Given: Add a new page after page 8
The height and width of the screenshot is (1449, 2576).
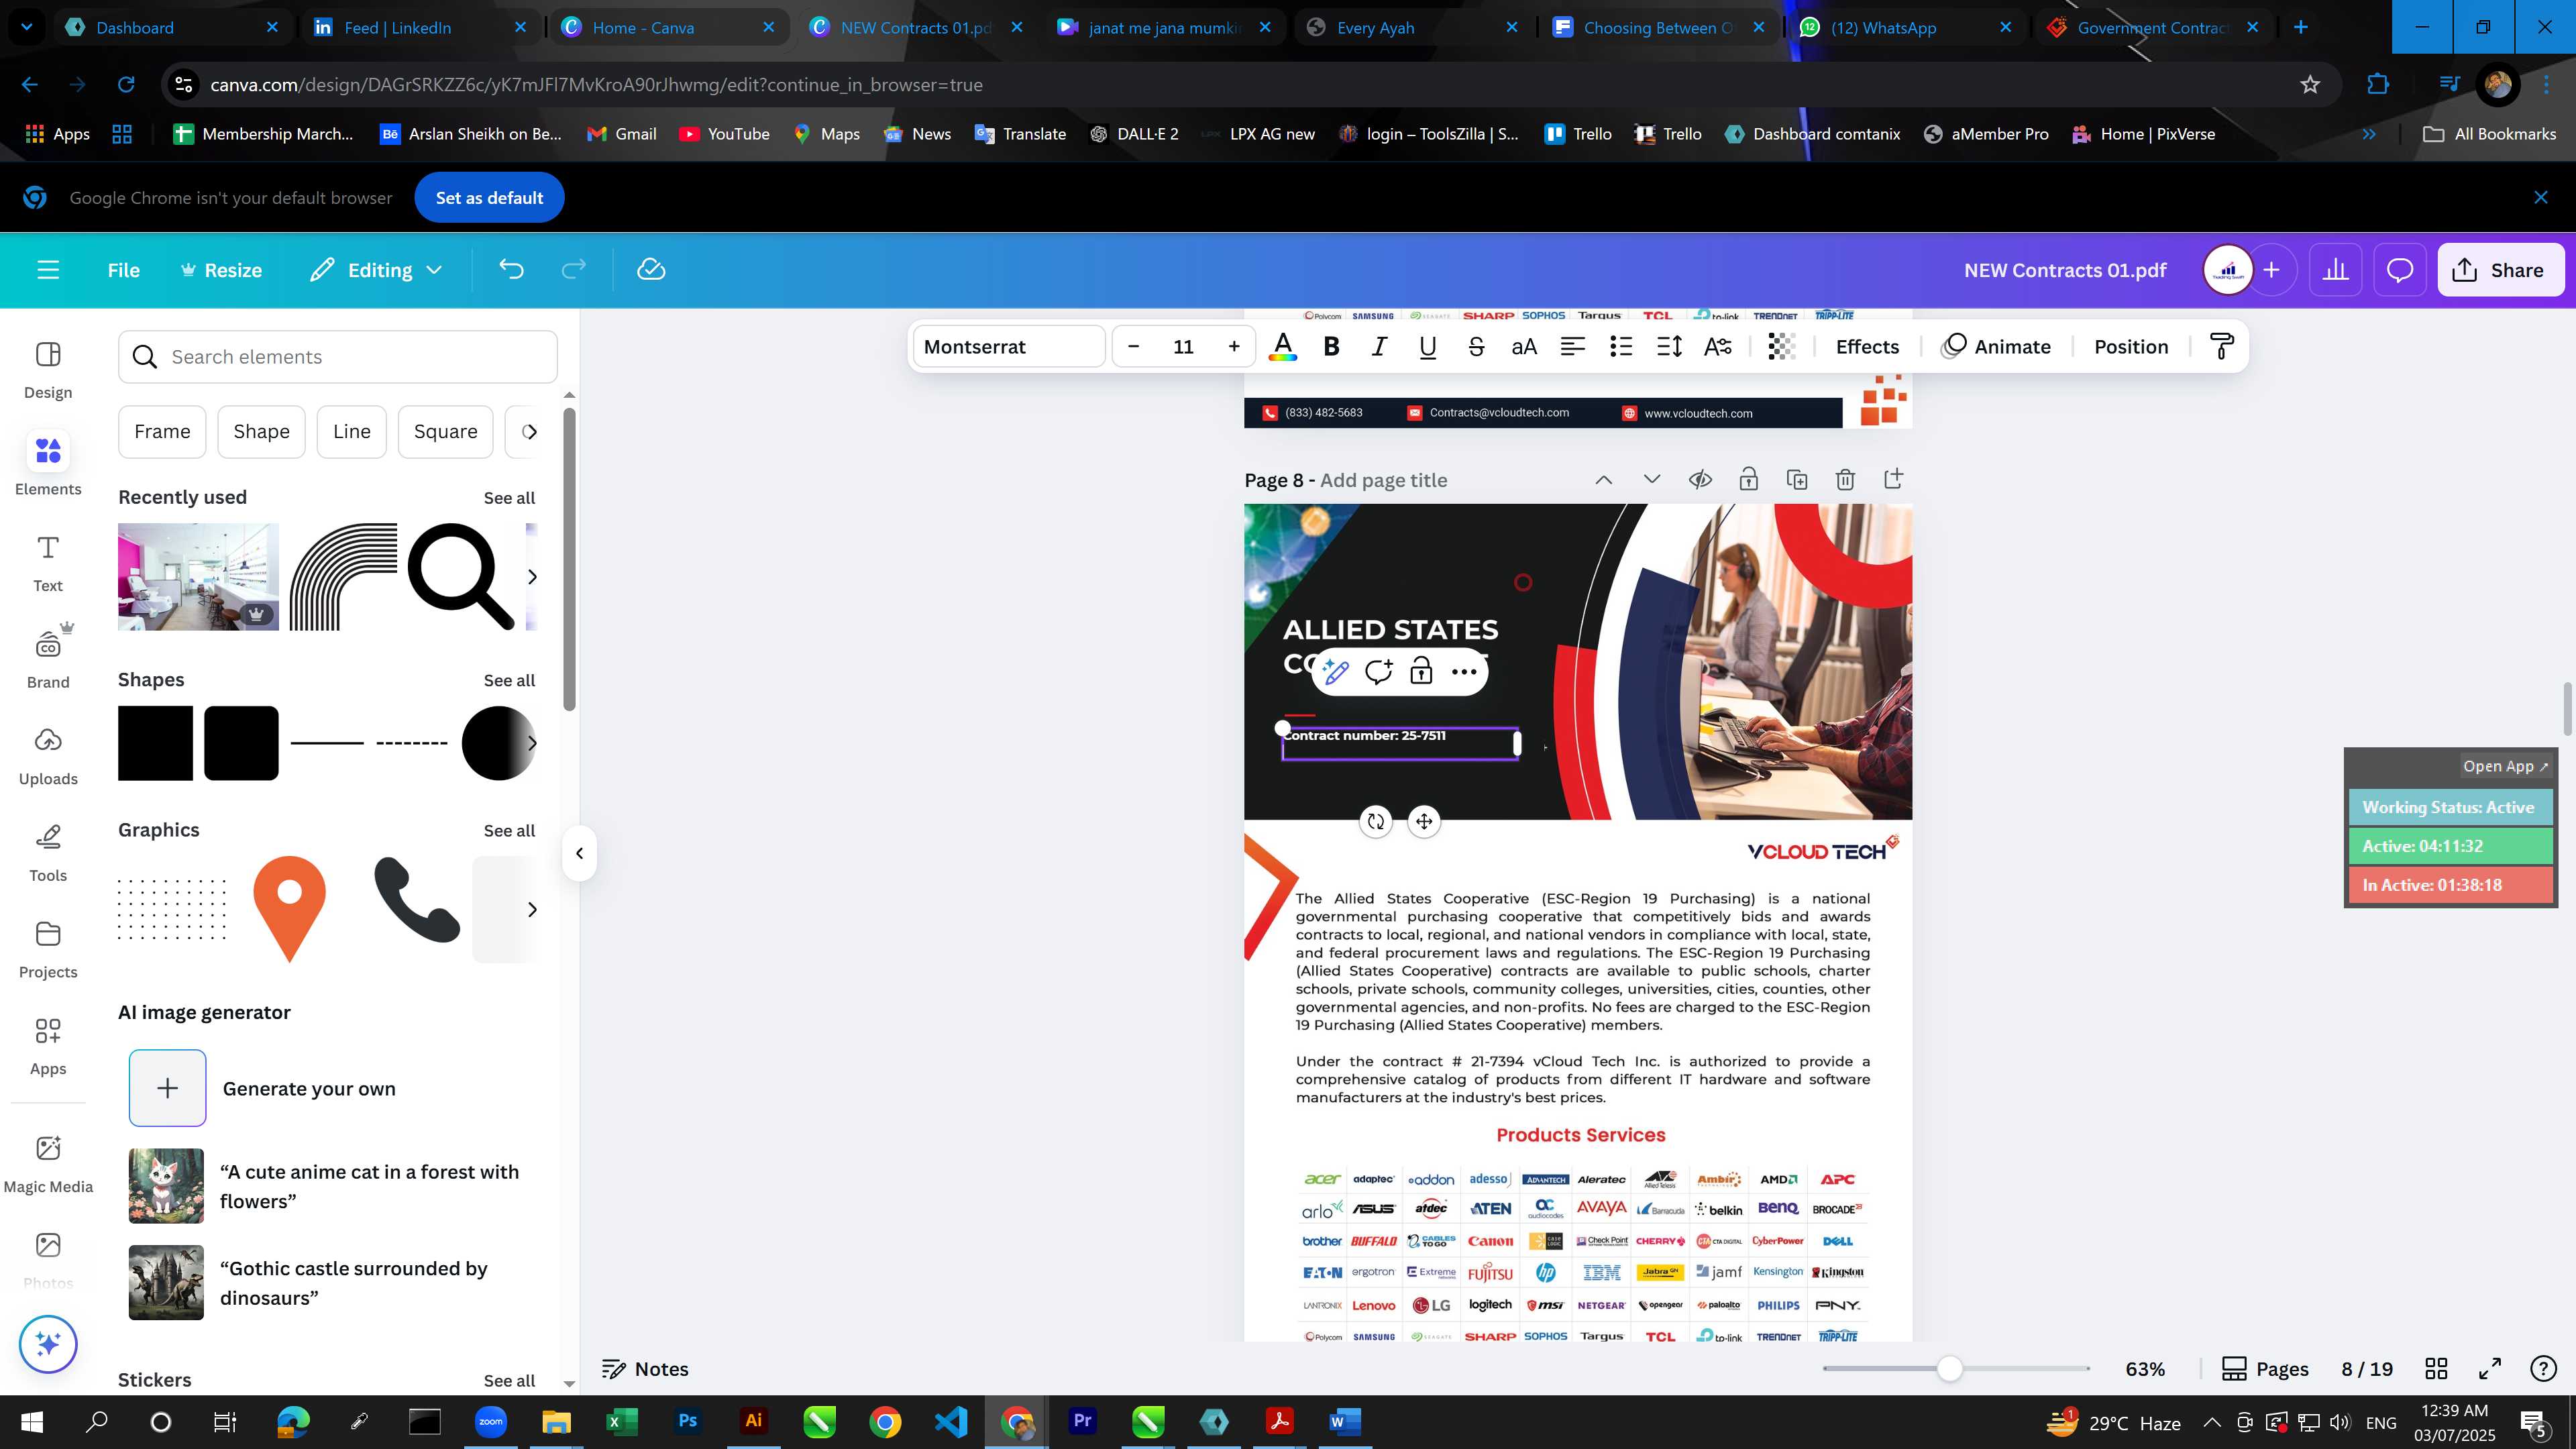Looking at the screenshot, I should tap(1893, 480).
